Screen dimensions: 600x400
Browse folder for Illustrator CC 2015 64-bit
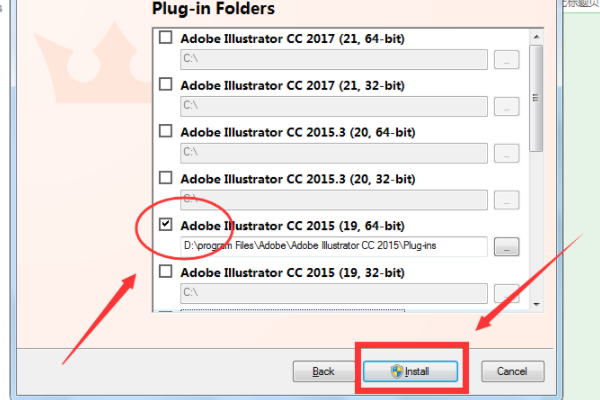pos(506,247)
